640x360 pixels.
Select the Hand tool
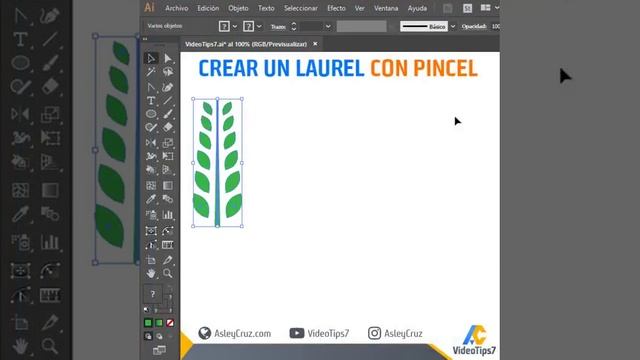[151, 273]
